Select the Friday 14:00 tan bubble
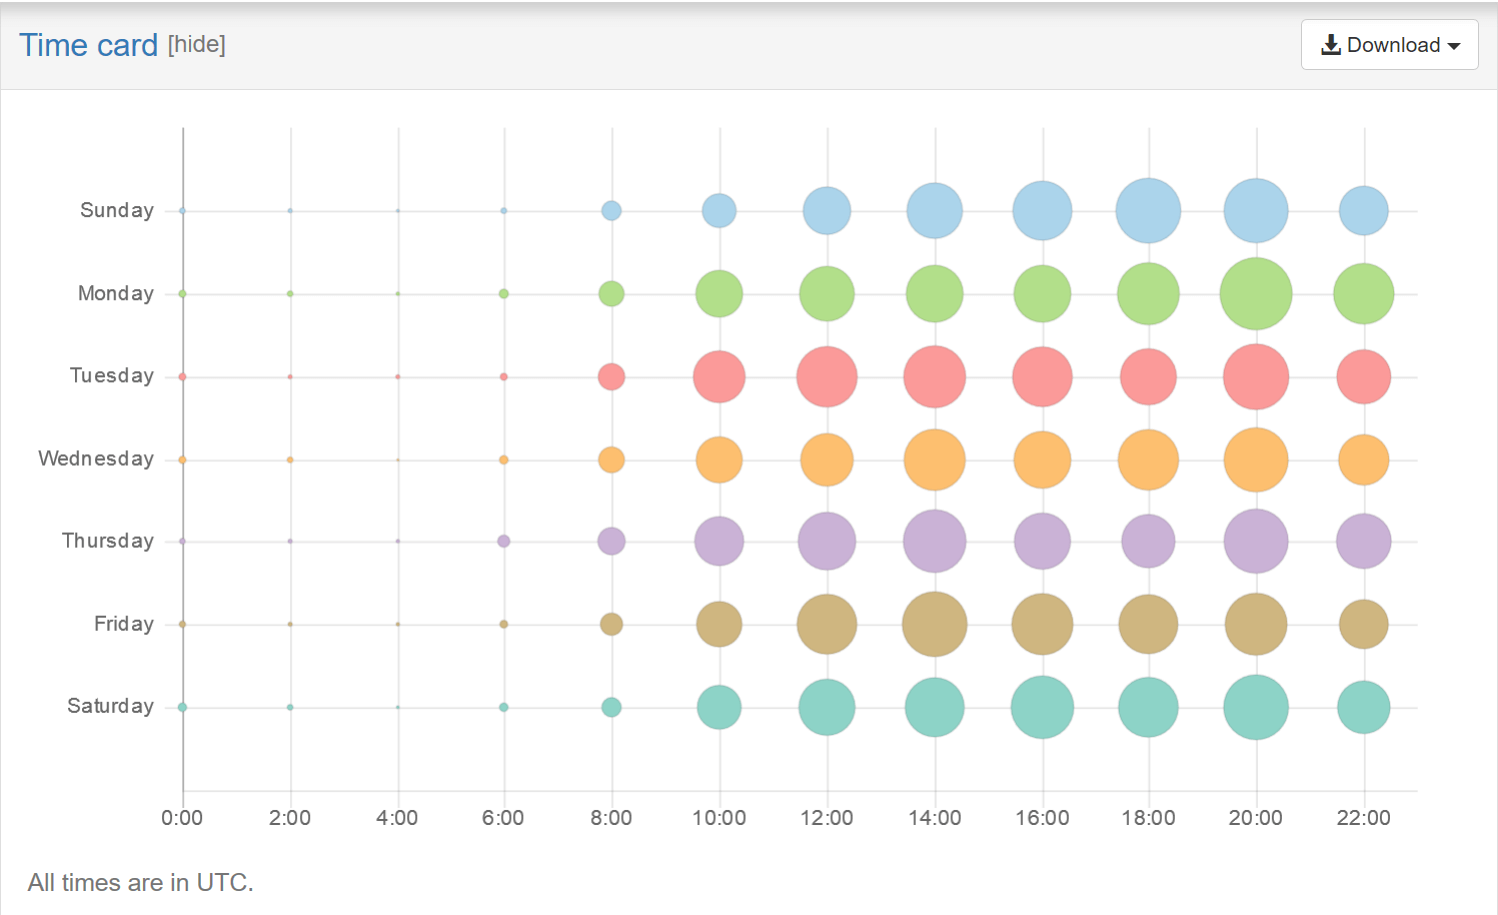This screenshot has width=1498, height=915. pos(935,624)
